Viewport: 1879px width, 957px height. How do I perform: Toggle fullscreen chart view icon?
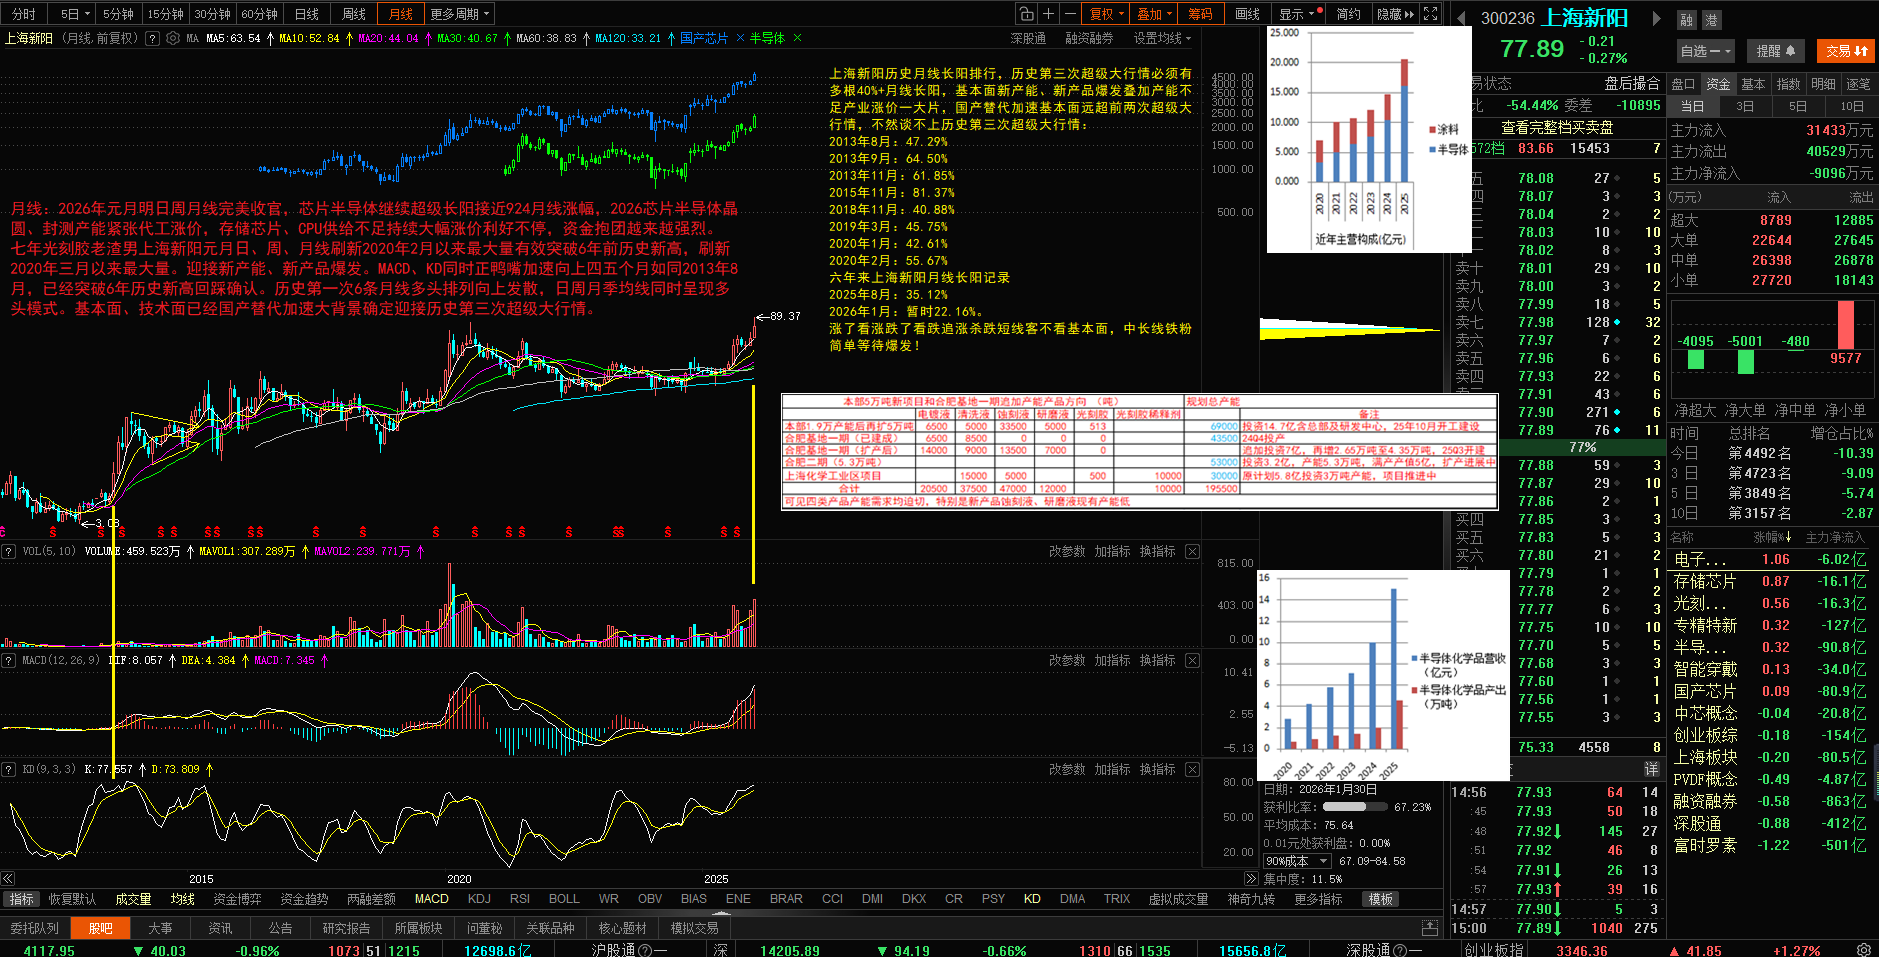click(x=1431, y=14)
